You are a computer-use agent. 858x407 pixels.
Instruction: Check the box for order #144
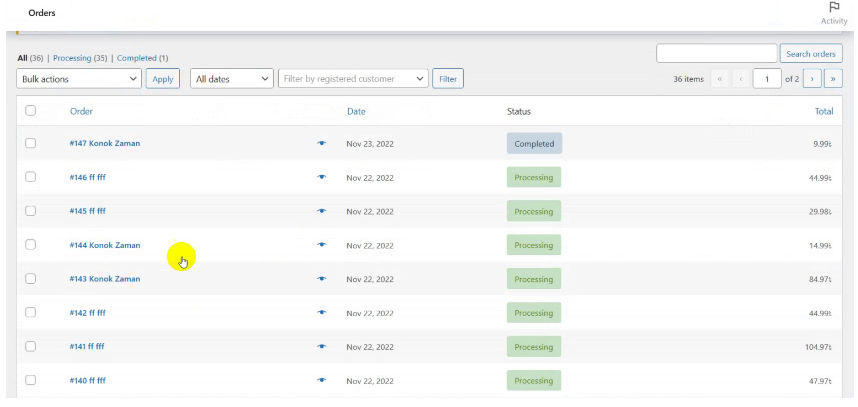tap(31, 245)
